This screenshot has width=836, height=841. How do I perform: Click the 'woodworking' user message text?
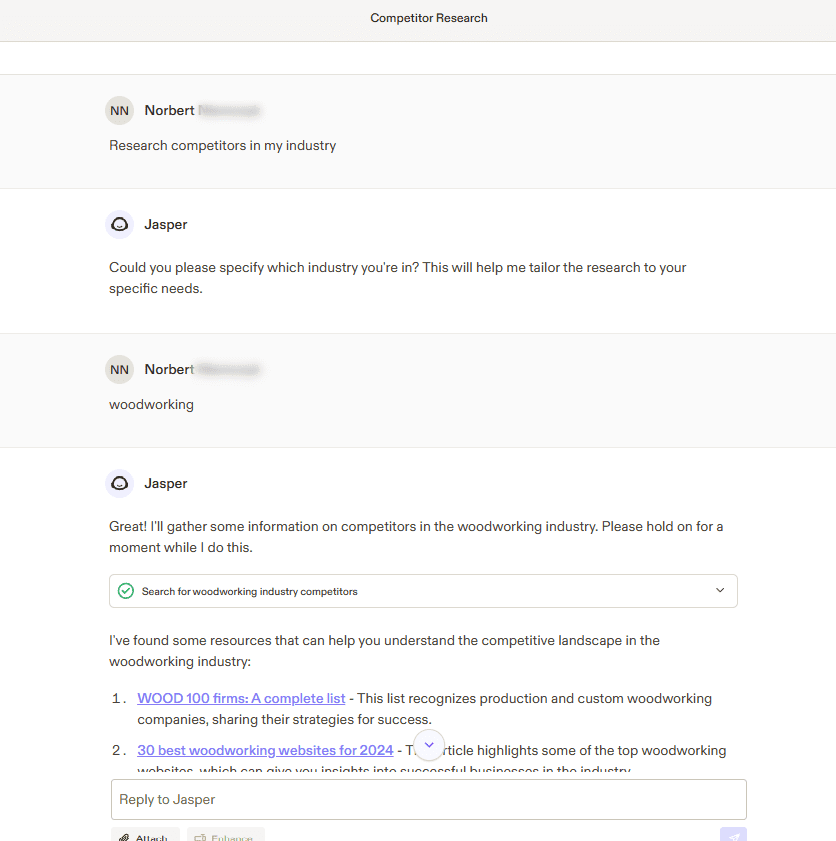coord(151,404)
